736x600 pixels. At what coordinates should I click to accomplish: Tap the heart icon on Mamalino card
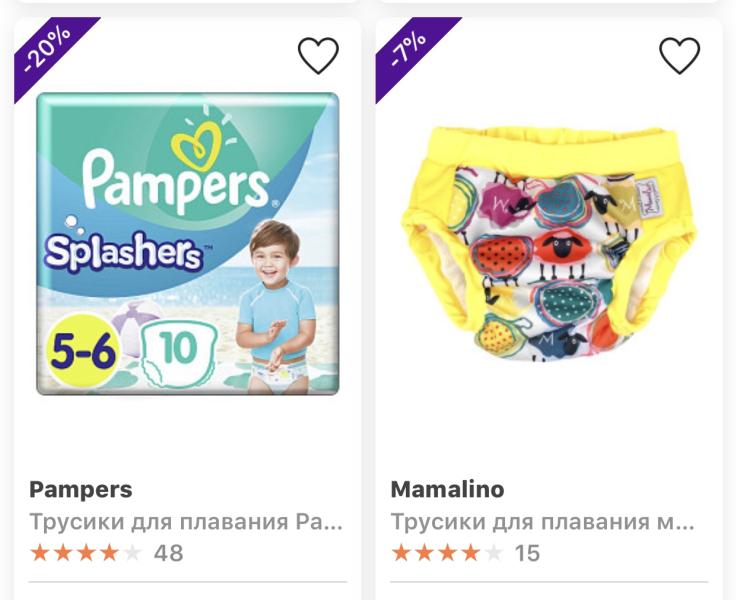point(680,56)
